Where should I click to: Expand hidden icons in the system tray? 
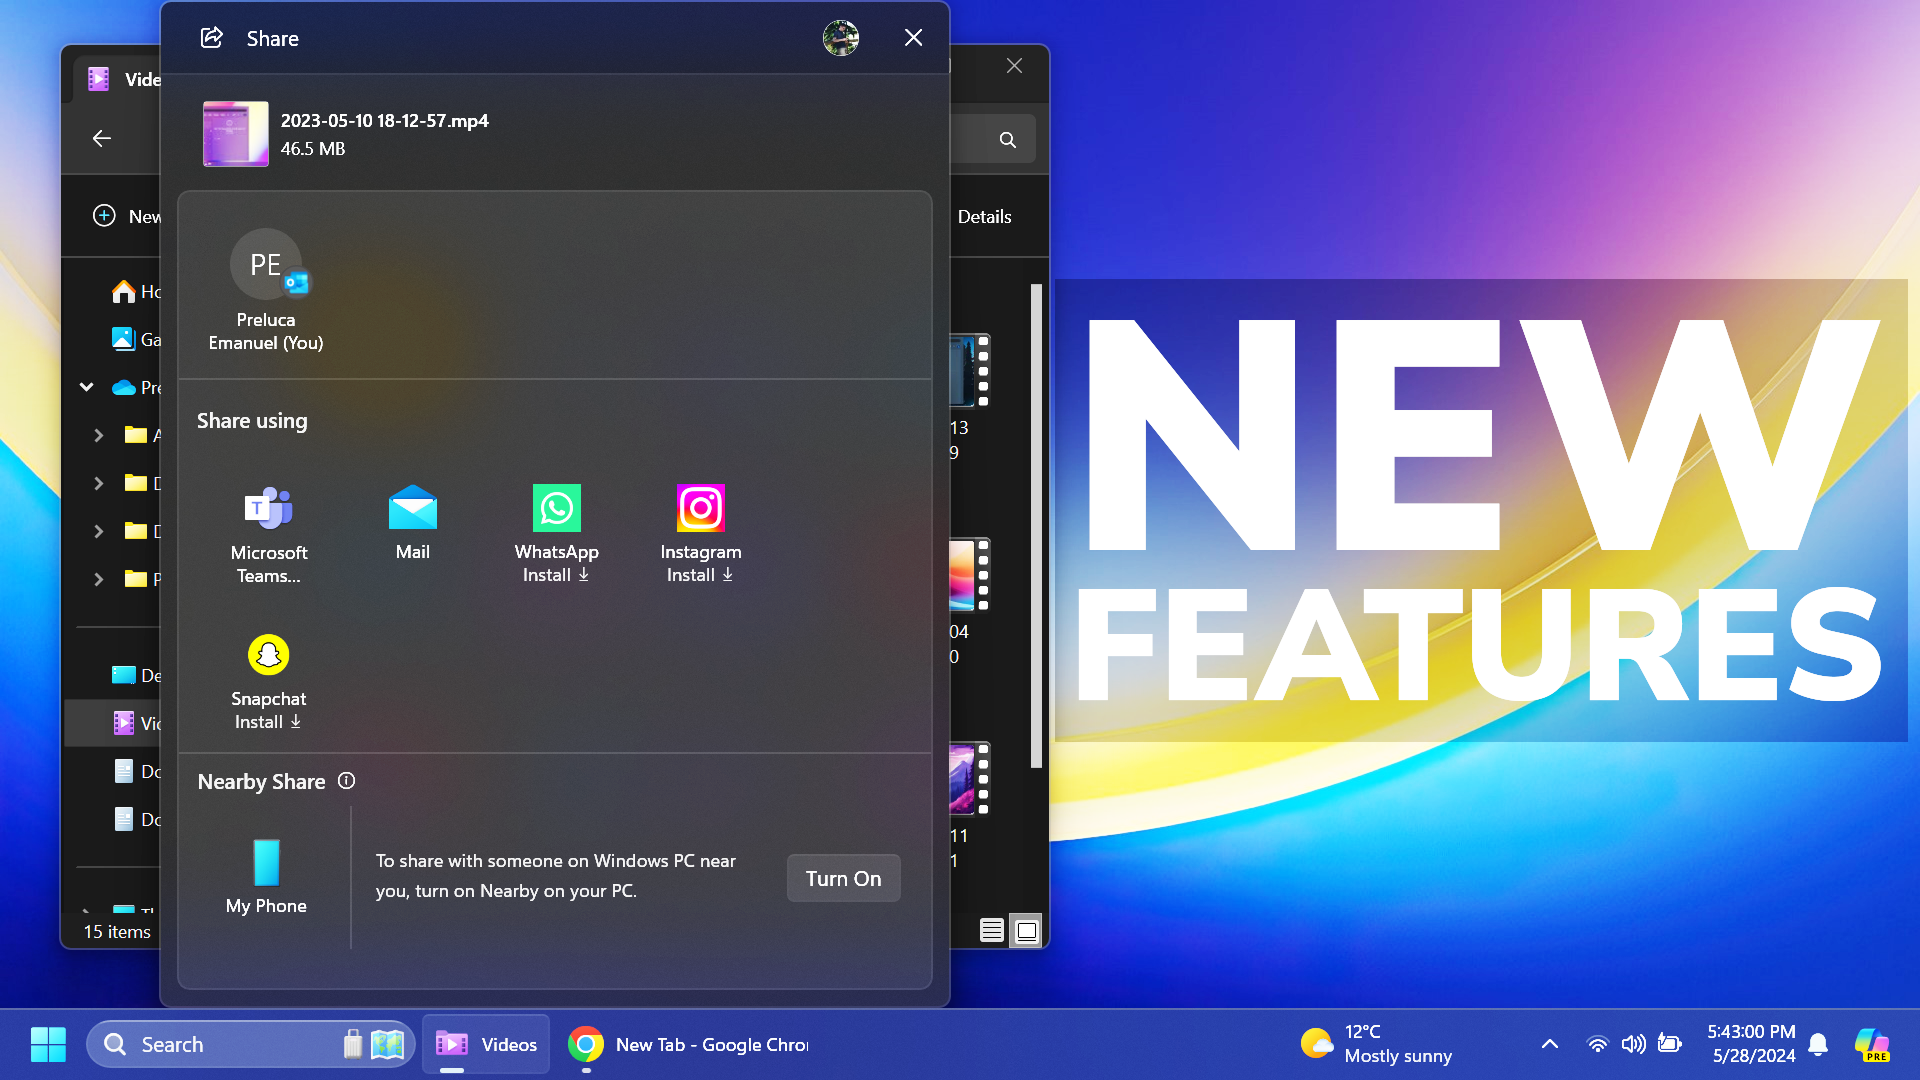[1549, 1043]
